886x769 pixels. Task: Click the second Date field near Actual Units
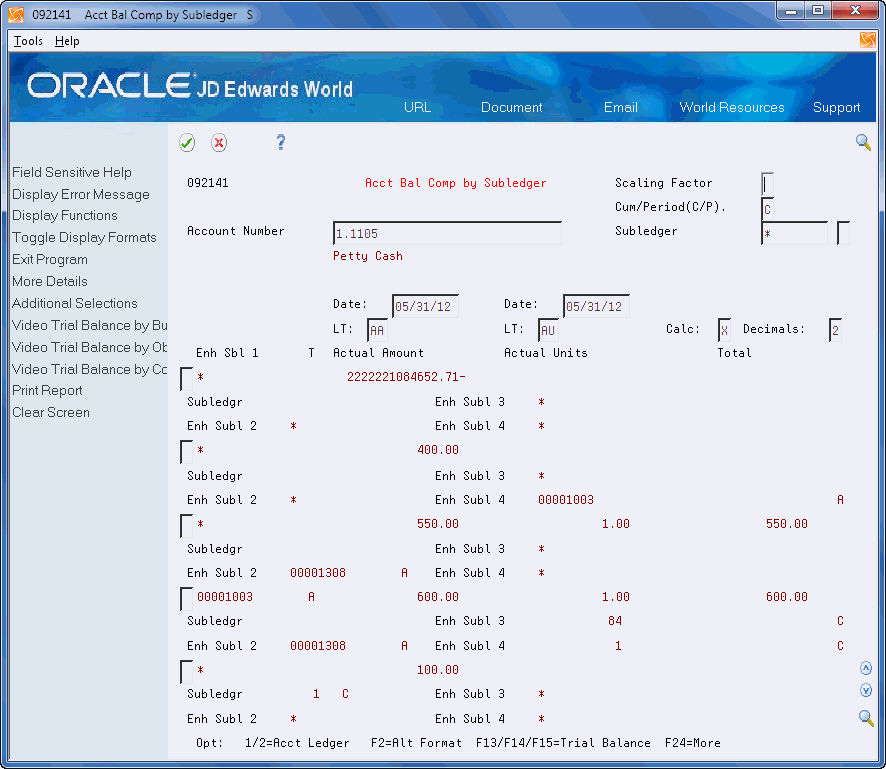point(596,306)
